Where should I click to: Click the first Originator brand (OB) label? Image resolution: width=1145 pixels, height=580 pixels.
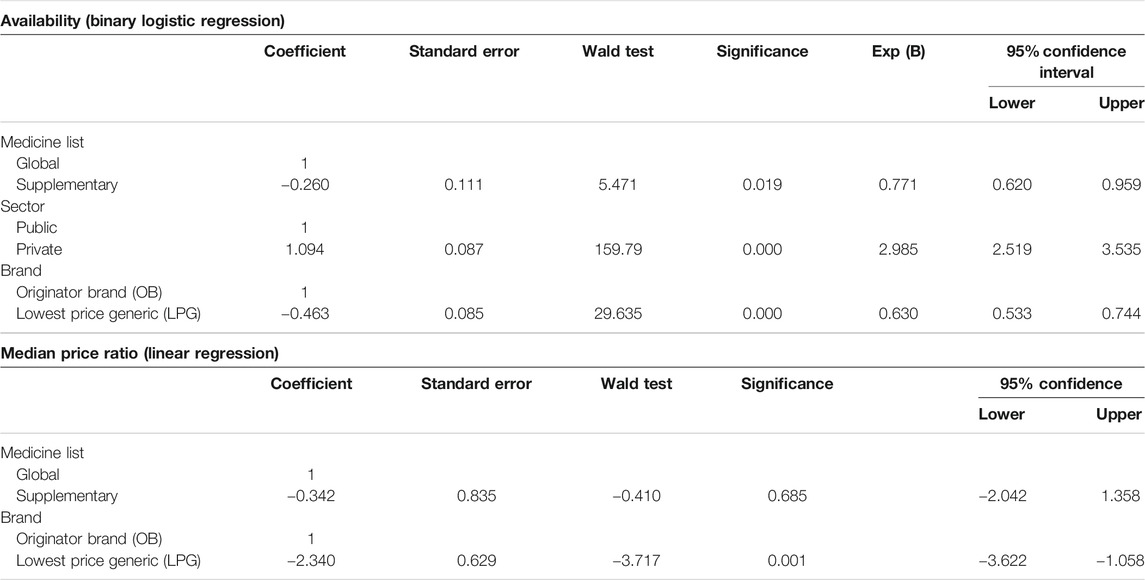click(89, 292)
